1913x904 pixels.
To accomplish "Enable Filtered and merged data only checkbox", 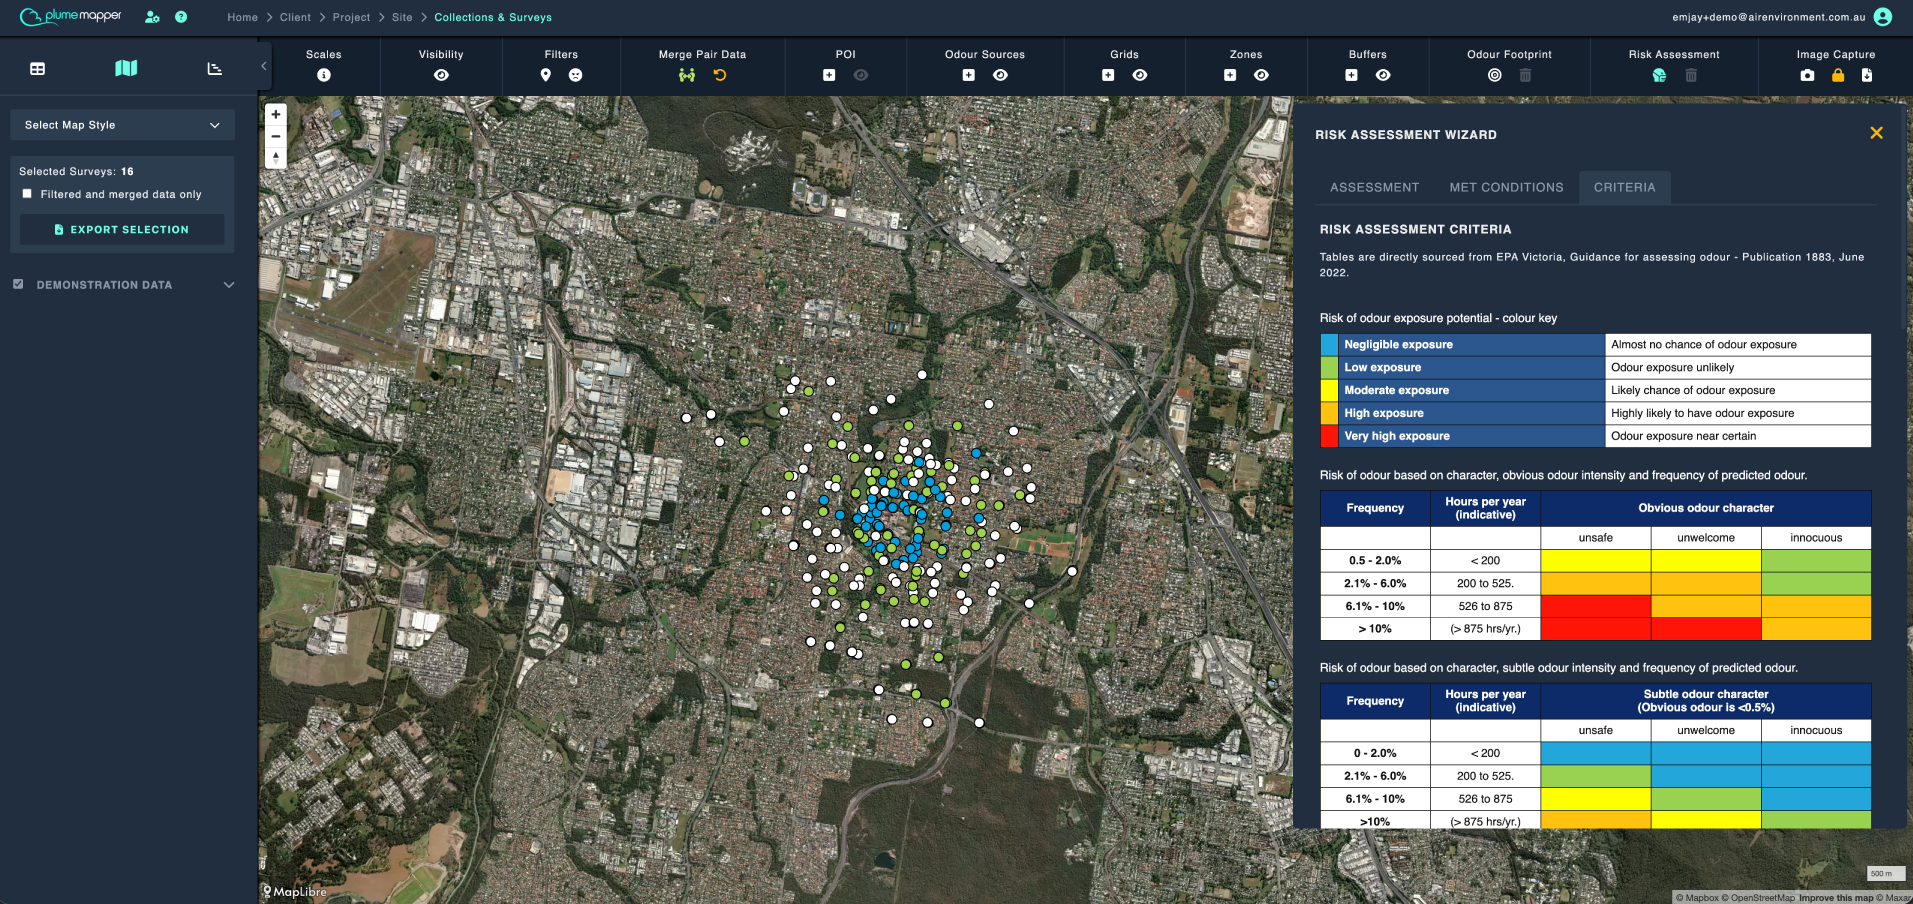I will point(27,194).
